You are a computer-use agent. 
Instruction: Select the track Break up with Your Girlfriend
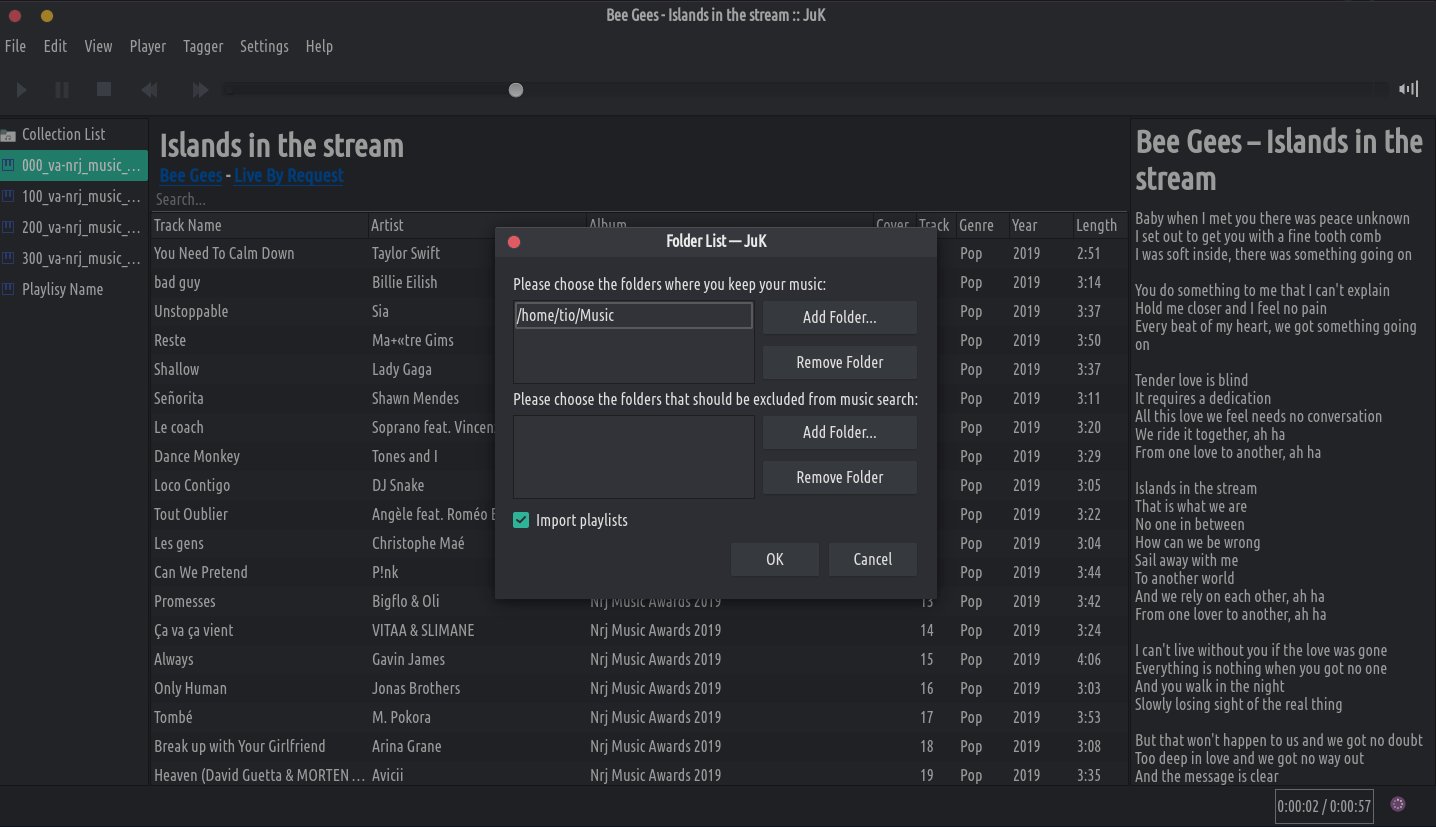click(x=240, y=746)
